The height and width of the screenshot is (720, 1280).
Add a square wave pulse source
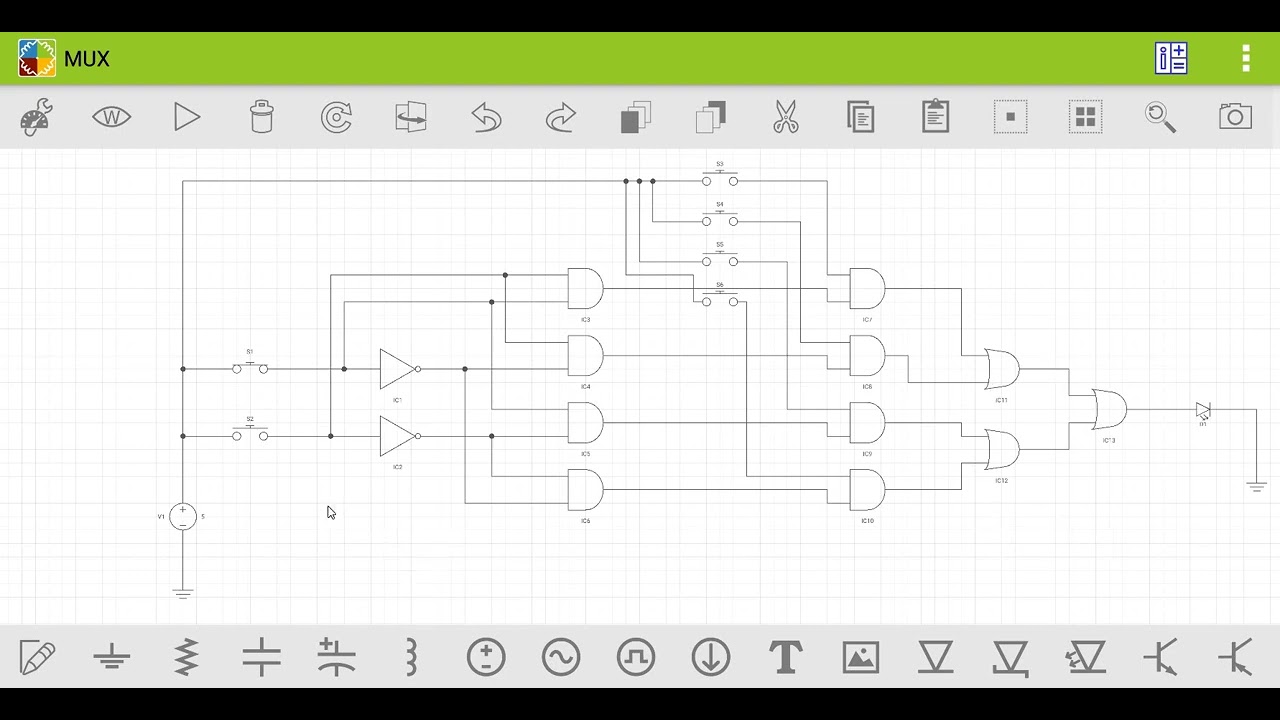[636, 657]
